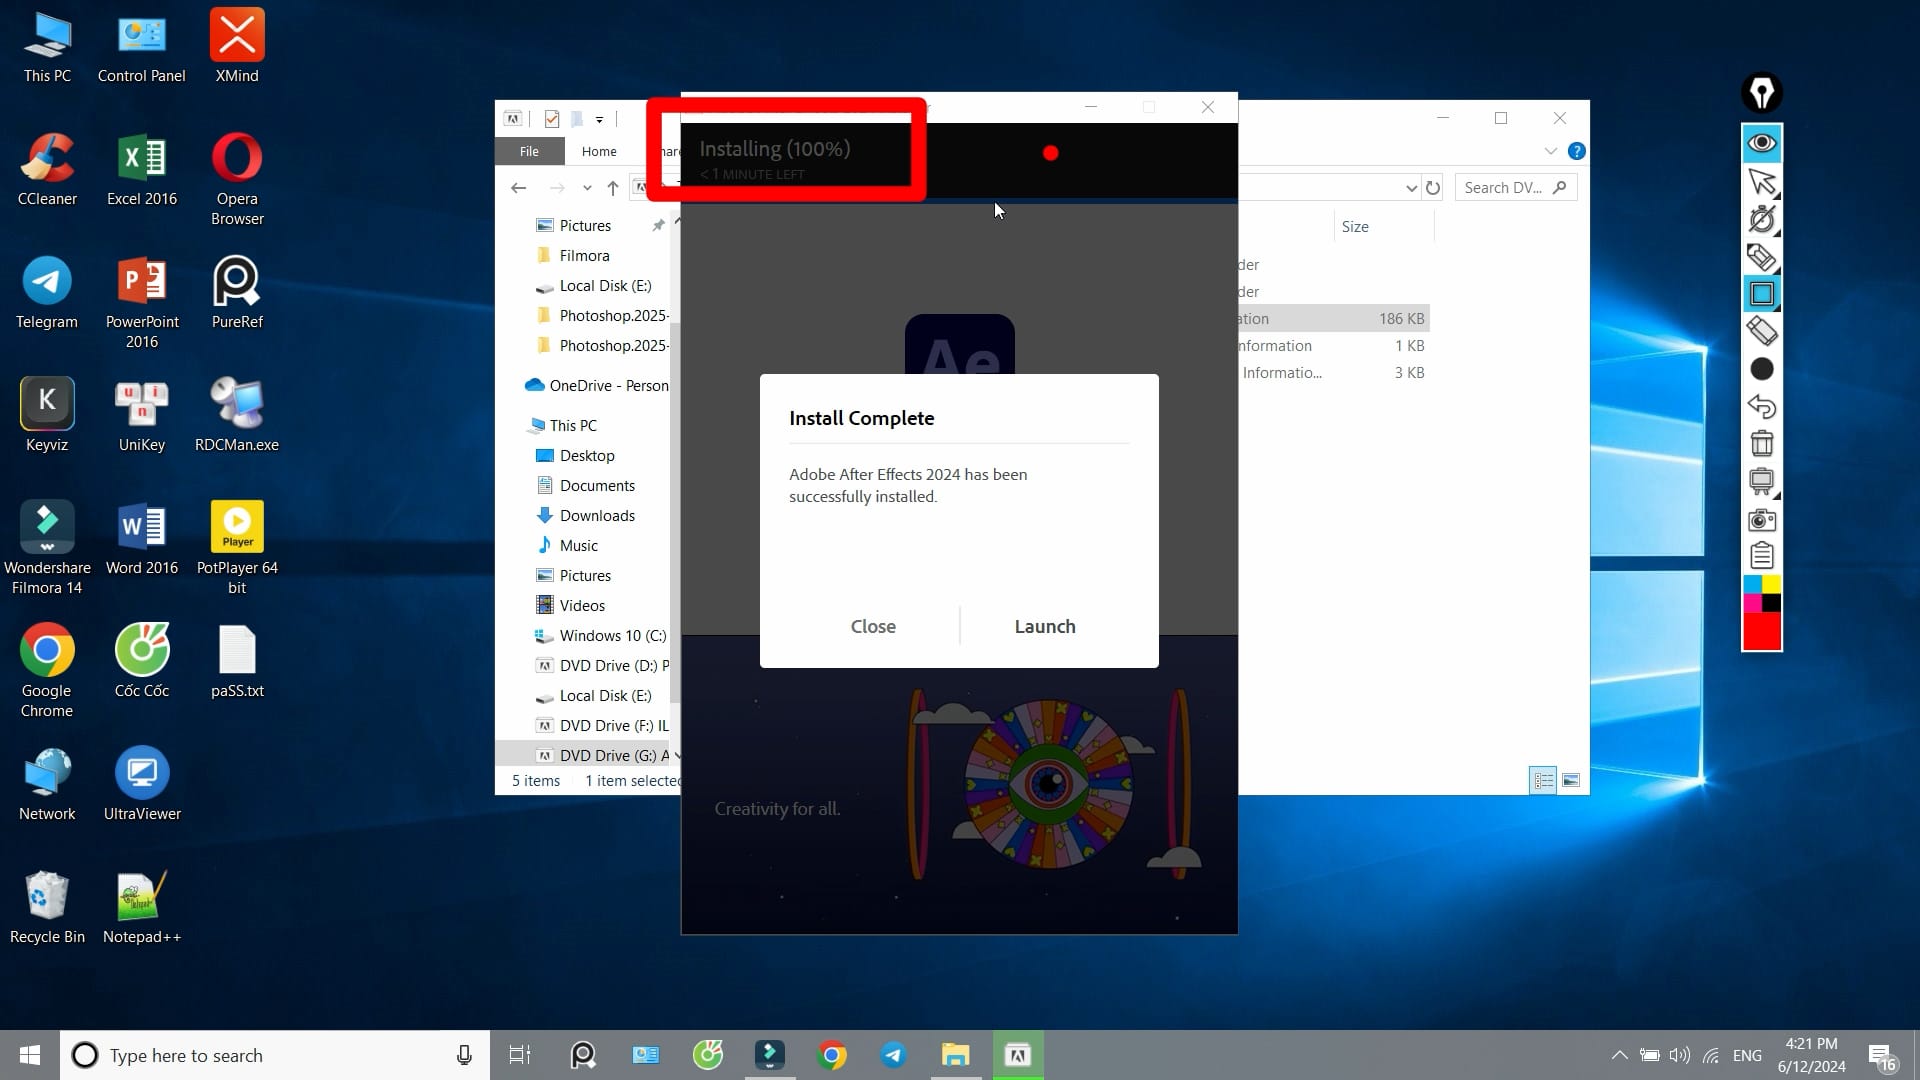Screen dimensions: 1920x1080
Task: Click the Search DVD input field
Action: coord(1514,188)
